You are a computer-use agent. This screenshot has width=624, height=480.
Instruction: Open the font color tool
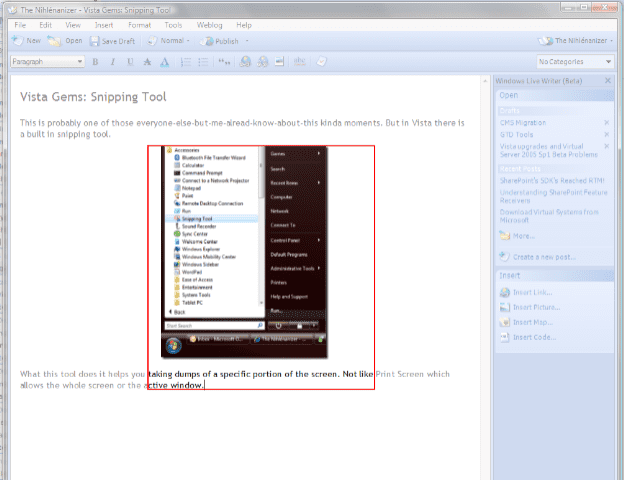[x=164, y=62]
